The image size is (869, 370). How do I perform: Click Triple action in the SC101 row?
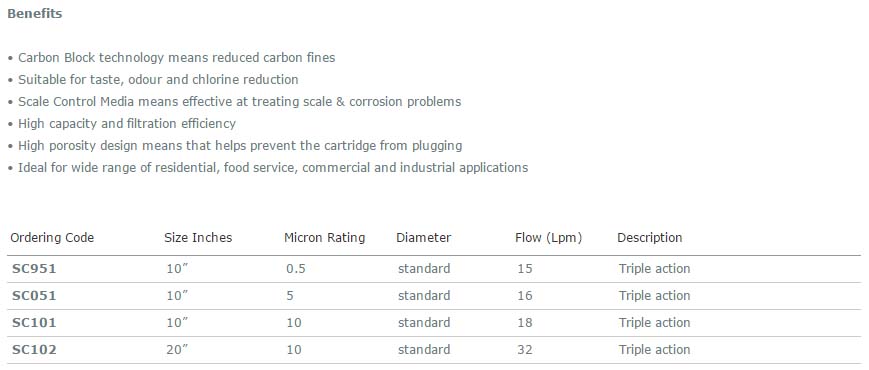[655, 323]
